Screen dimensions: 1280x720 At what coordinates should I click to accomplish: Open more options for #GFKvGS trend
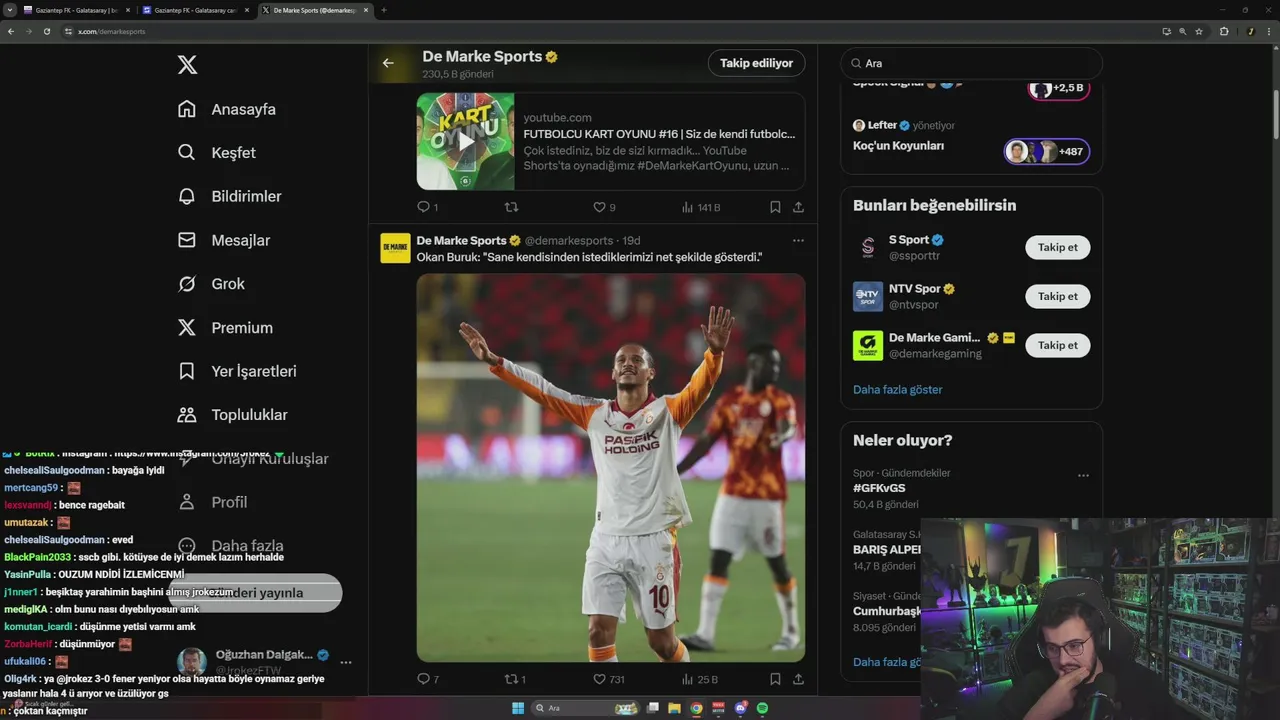tap(1083, 476)
